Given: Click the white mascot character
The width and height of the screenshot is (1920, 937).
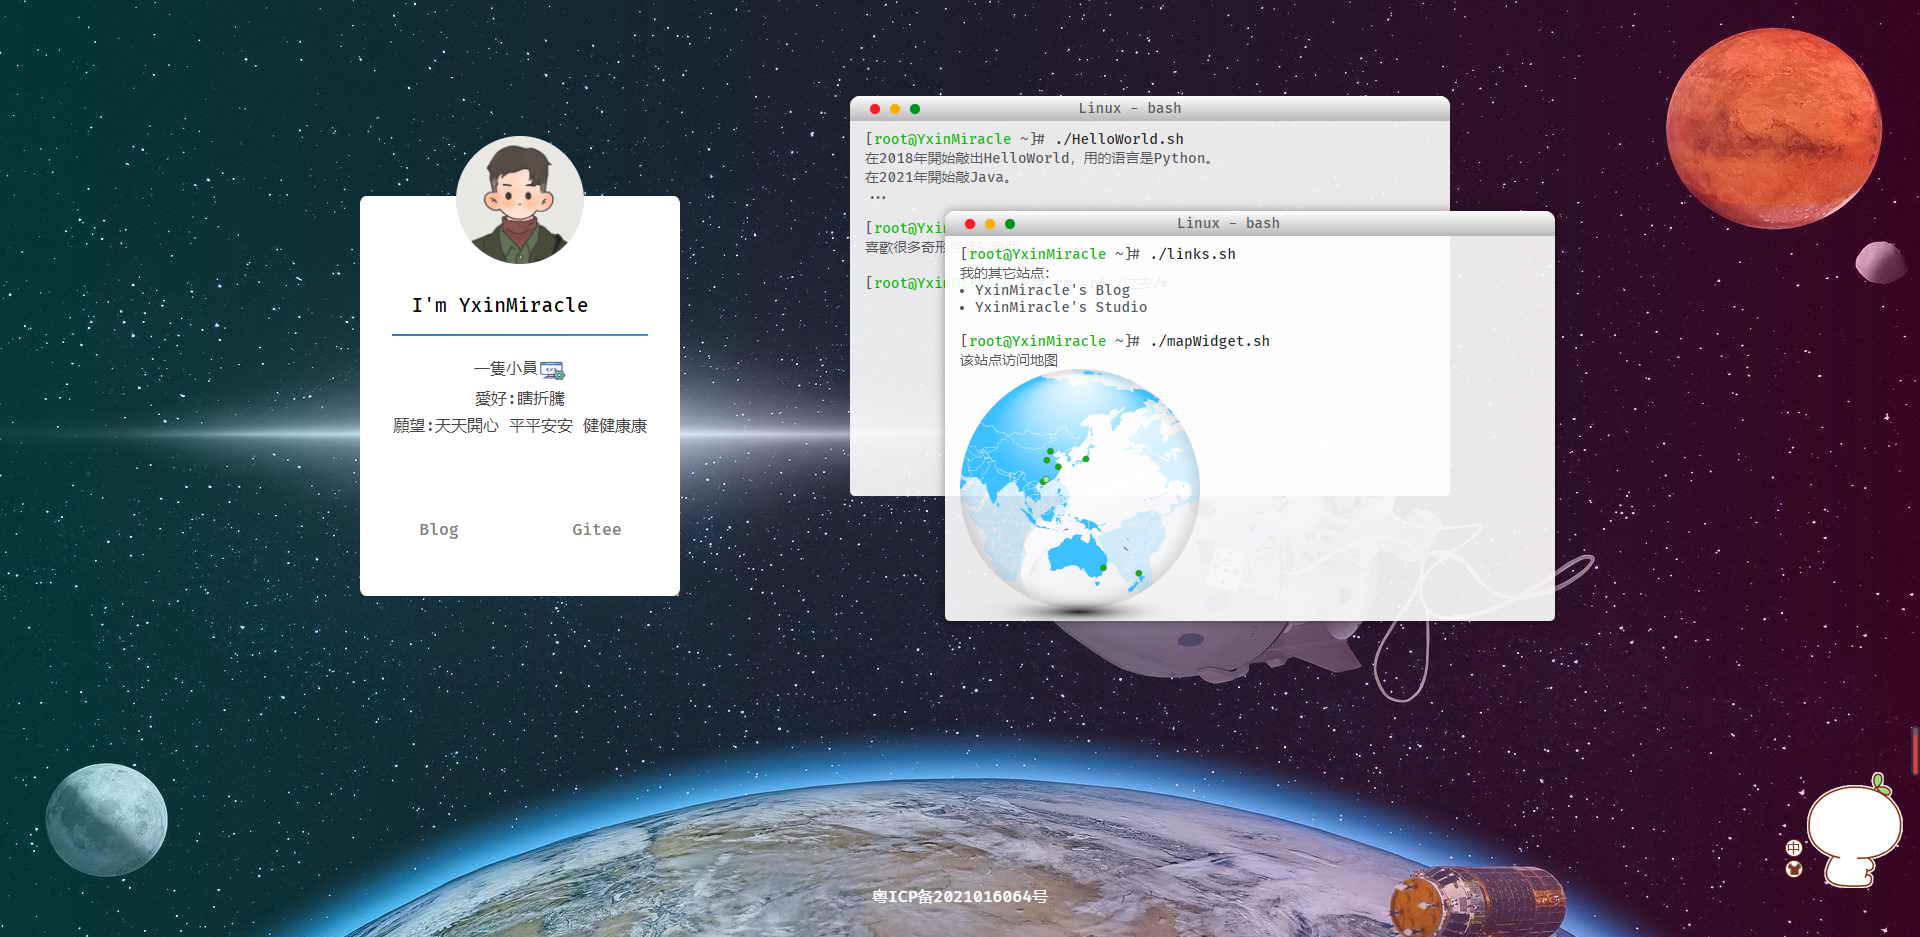Looking at the screenshot, I should click(1856, 832).
